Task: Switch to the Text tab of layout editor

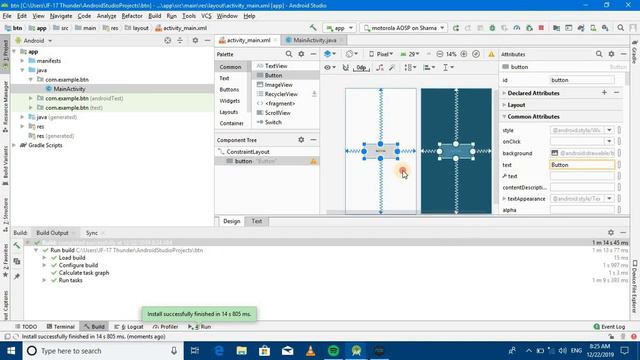Action: (x=256, y=221)
